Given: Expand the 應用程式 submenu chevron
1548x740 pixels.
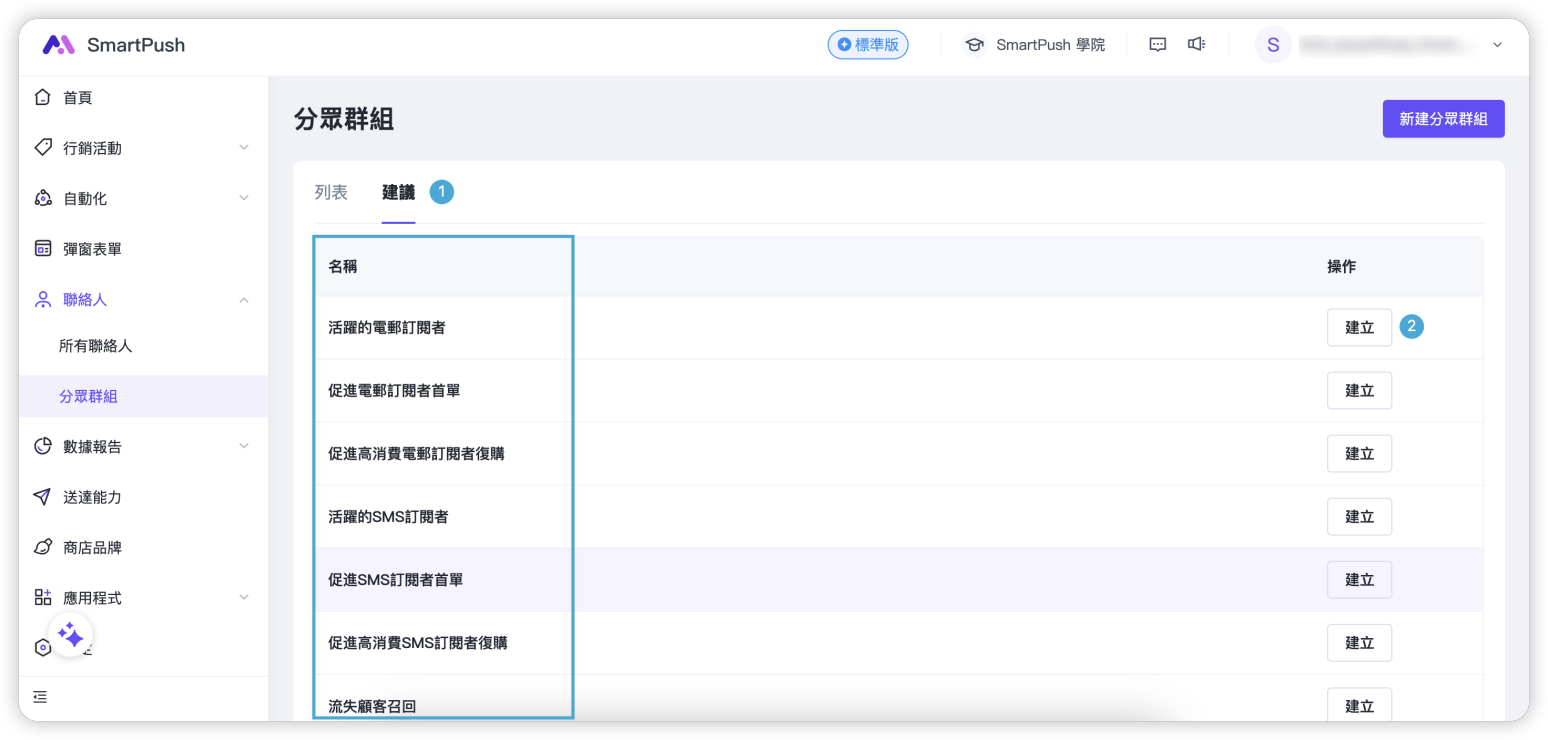Looking at the screenshot, I should tap(244, 598).
